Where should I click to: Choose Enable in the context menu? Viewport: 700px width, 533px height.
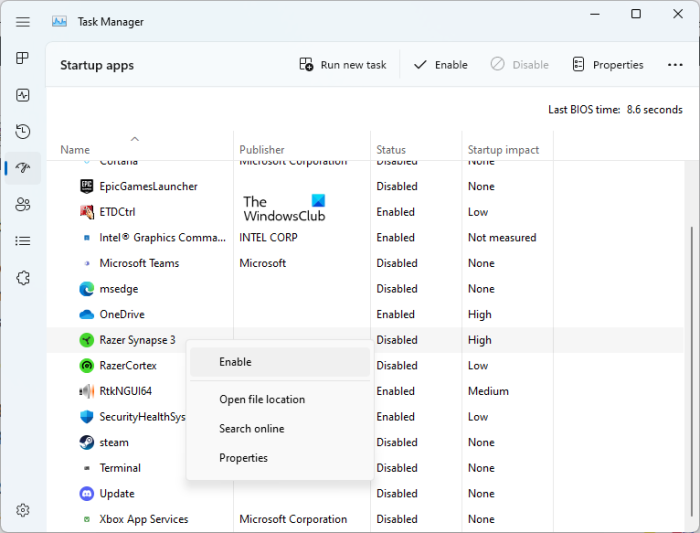pyautogui.click(x=235, y=362)
